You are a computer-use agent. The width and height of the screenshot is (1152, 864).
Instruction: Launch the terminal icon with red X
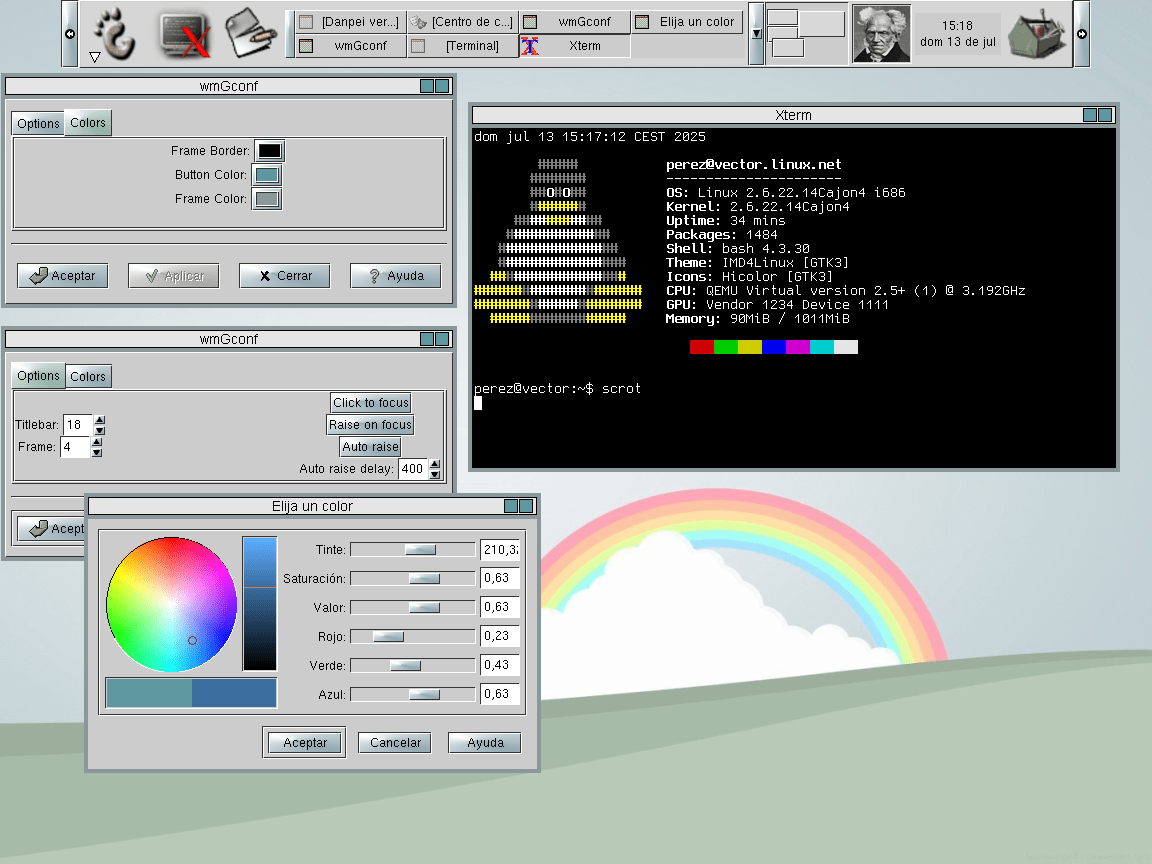(185, 34)
